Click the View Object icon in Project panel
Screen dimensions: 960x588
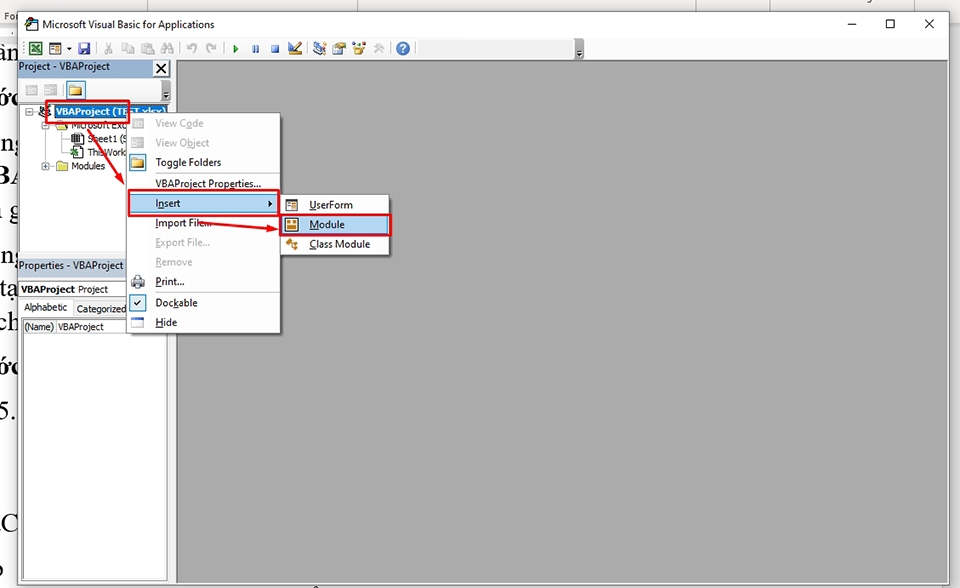(x=51, y=90)
